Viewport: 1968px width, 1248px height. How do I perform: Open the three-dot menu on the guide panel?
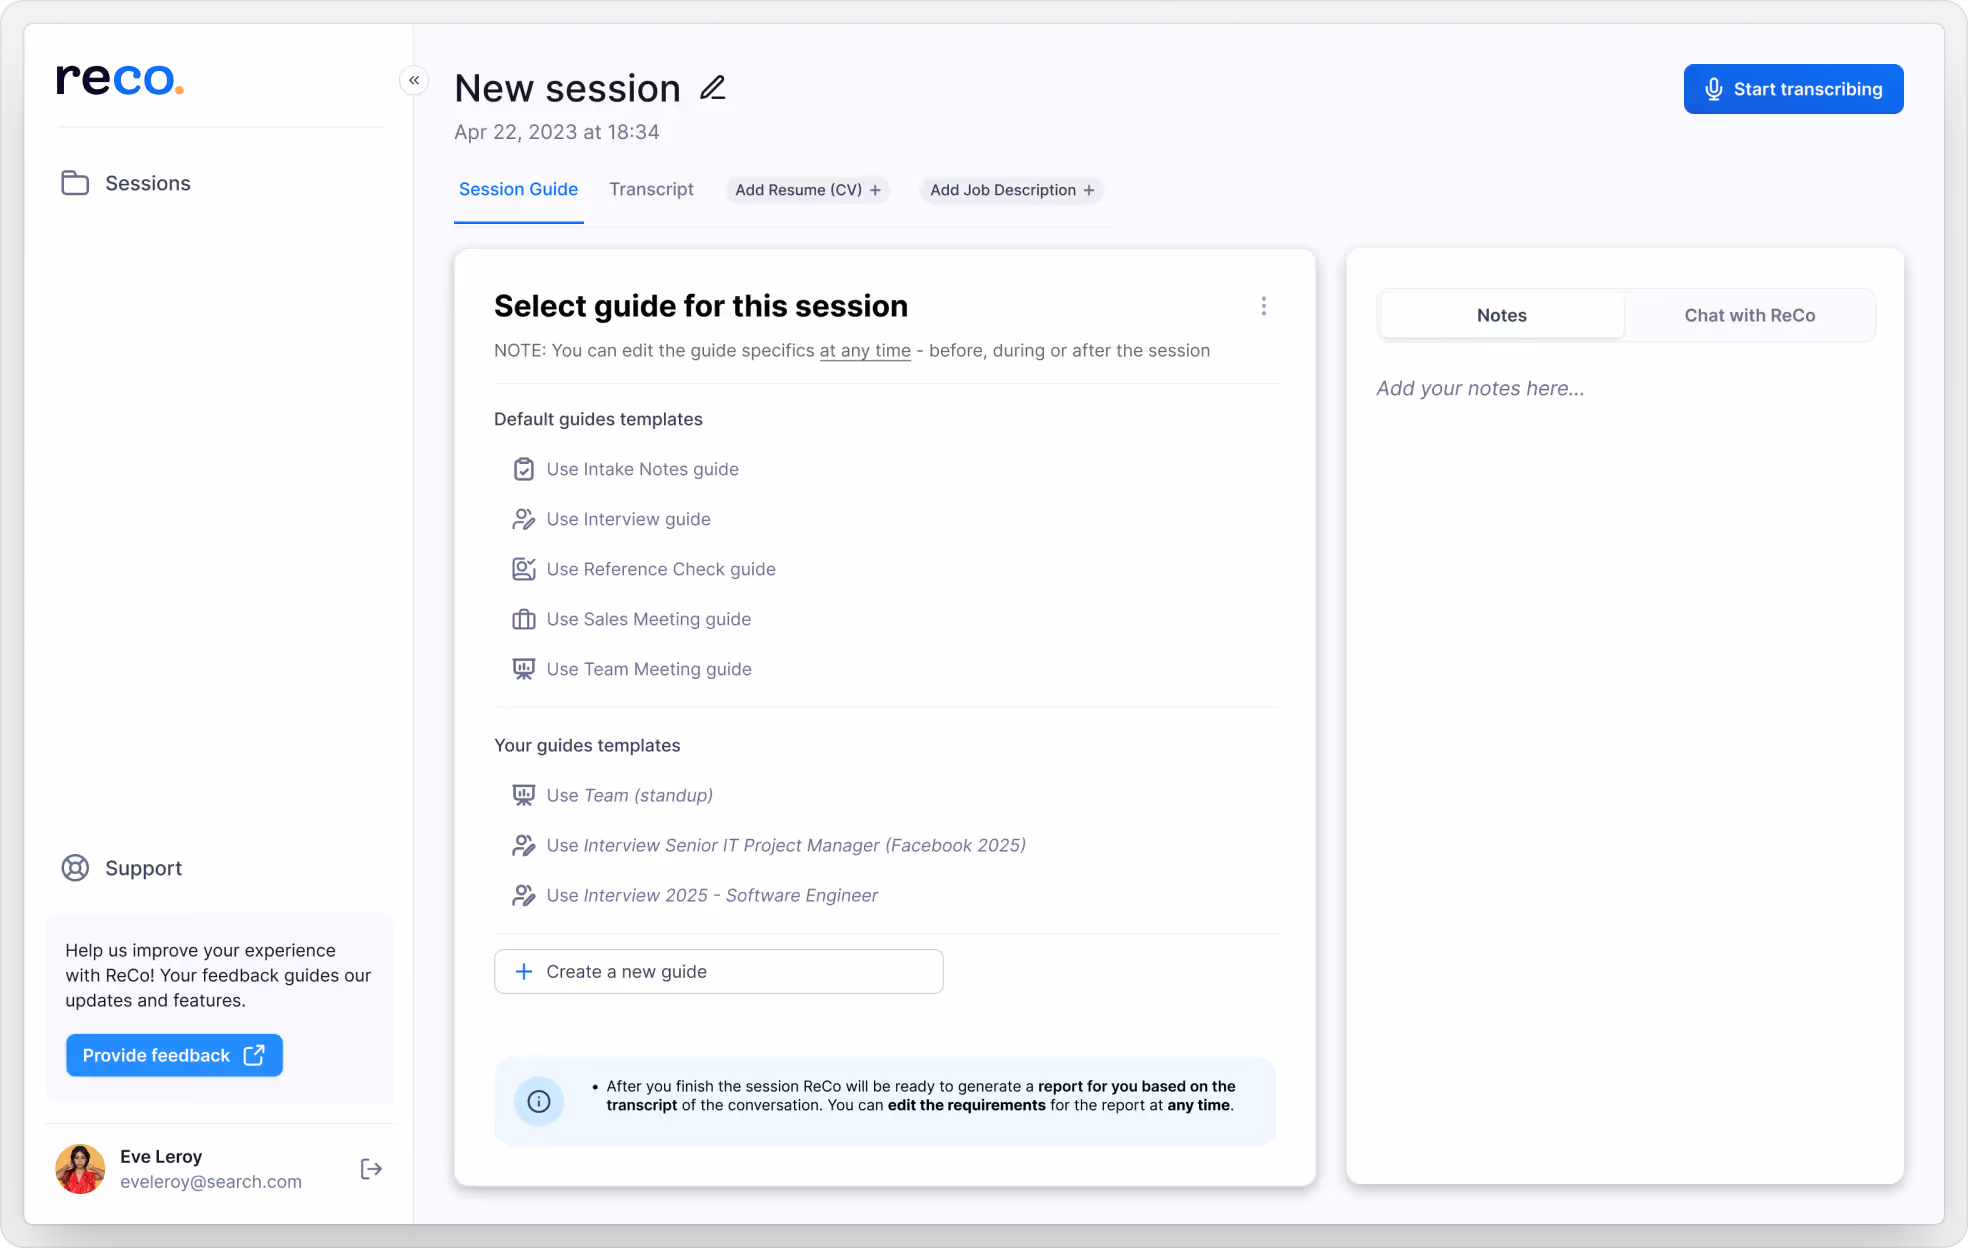coord(1264,306)
